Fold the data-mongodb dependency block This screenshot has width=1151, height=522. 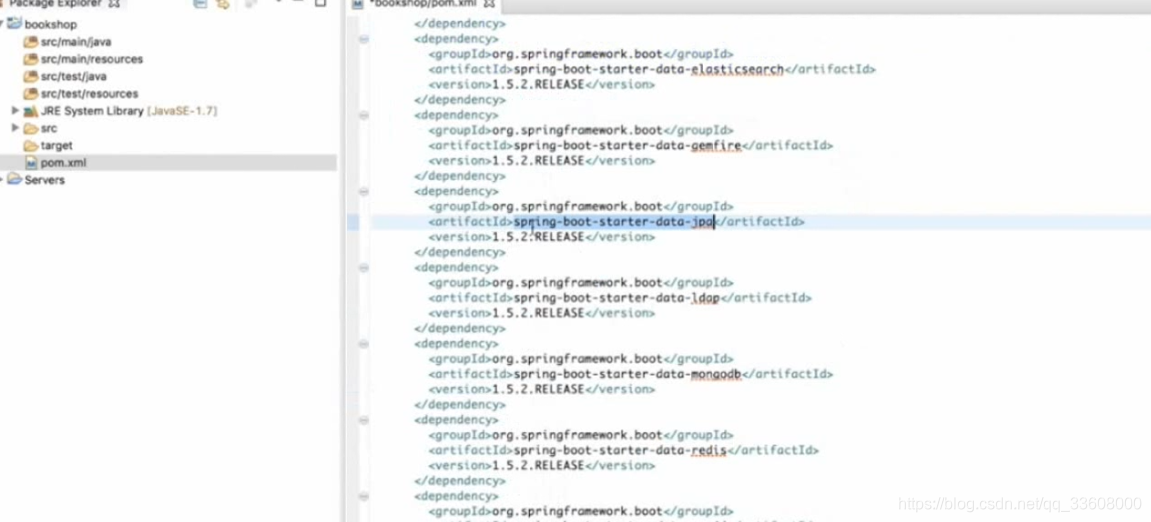click(x=363, y=344)
